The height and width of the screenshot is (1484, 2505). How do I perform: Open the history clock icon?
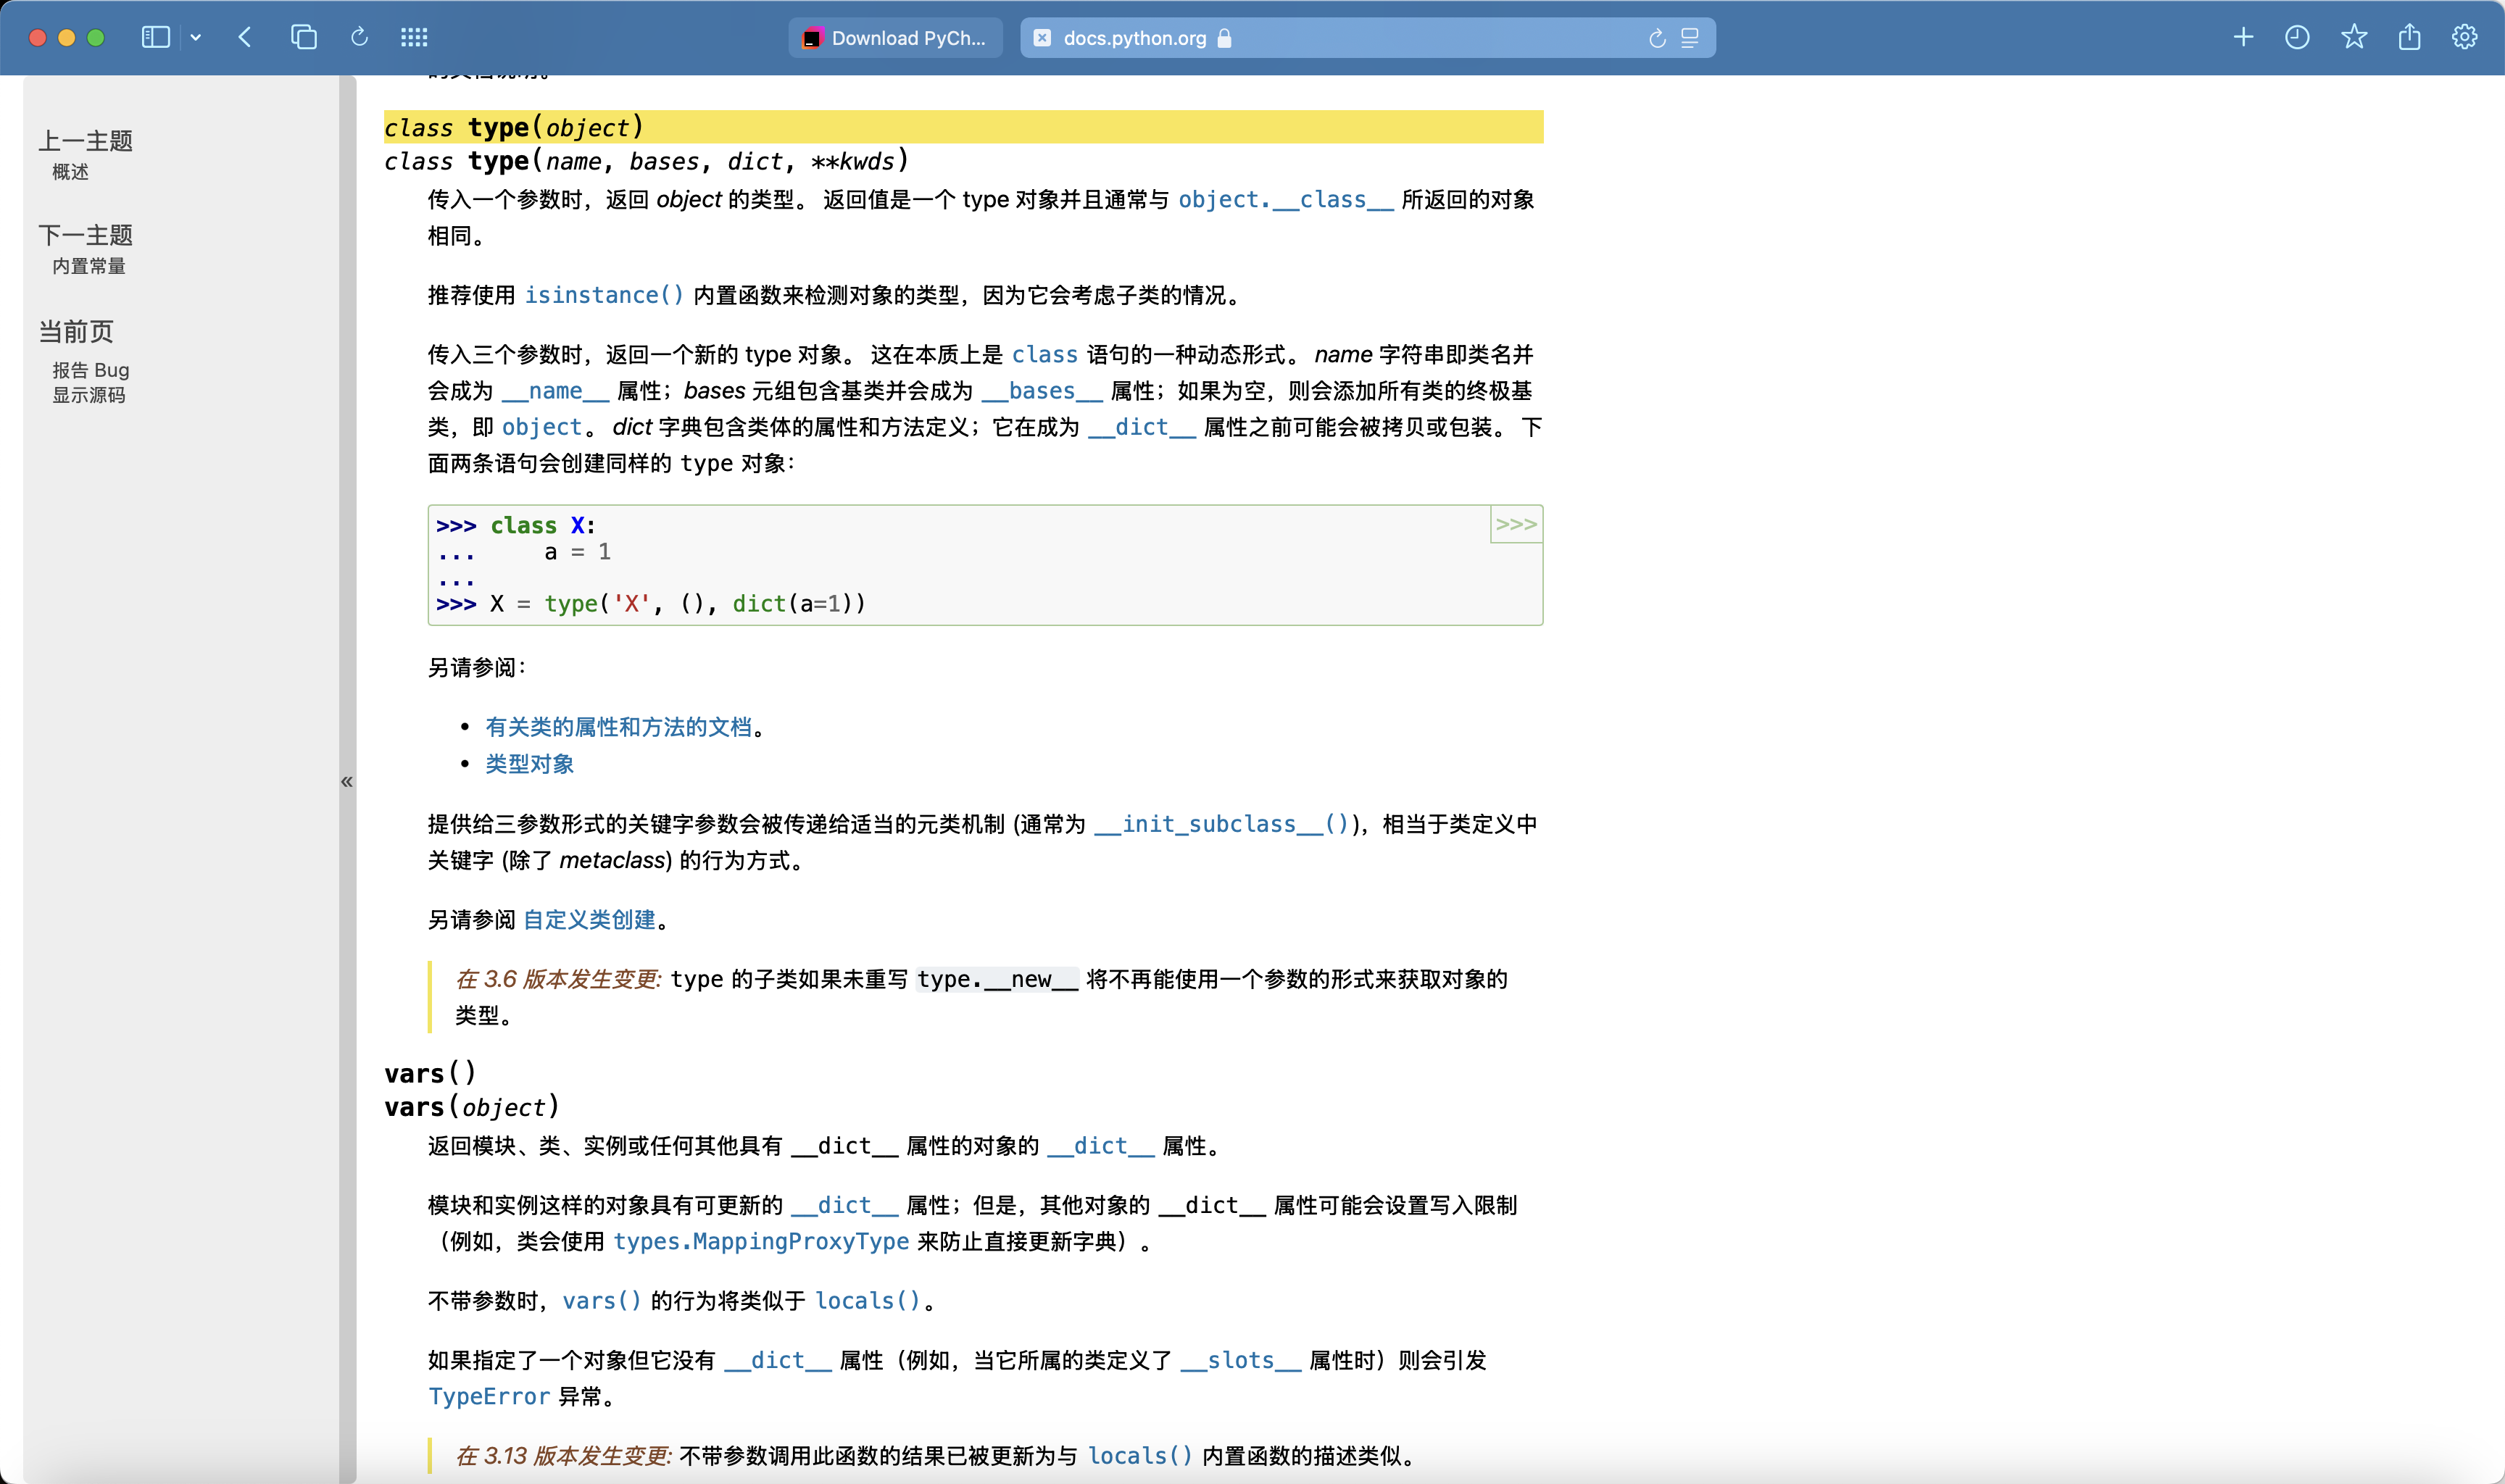[x=2297, y=37]
